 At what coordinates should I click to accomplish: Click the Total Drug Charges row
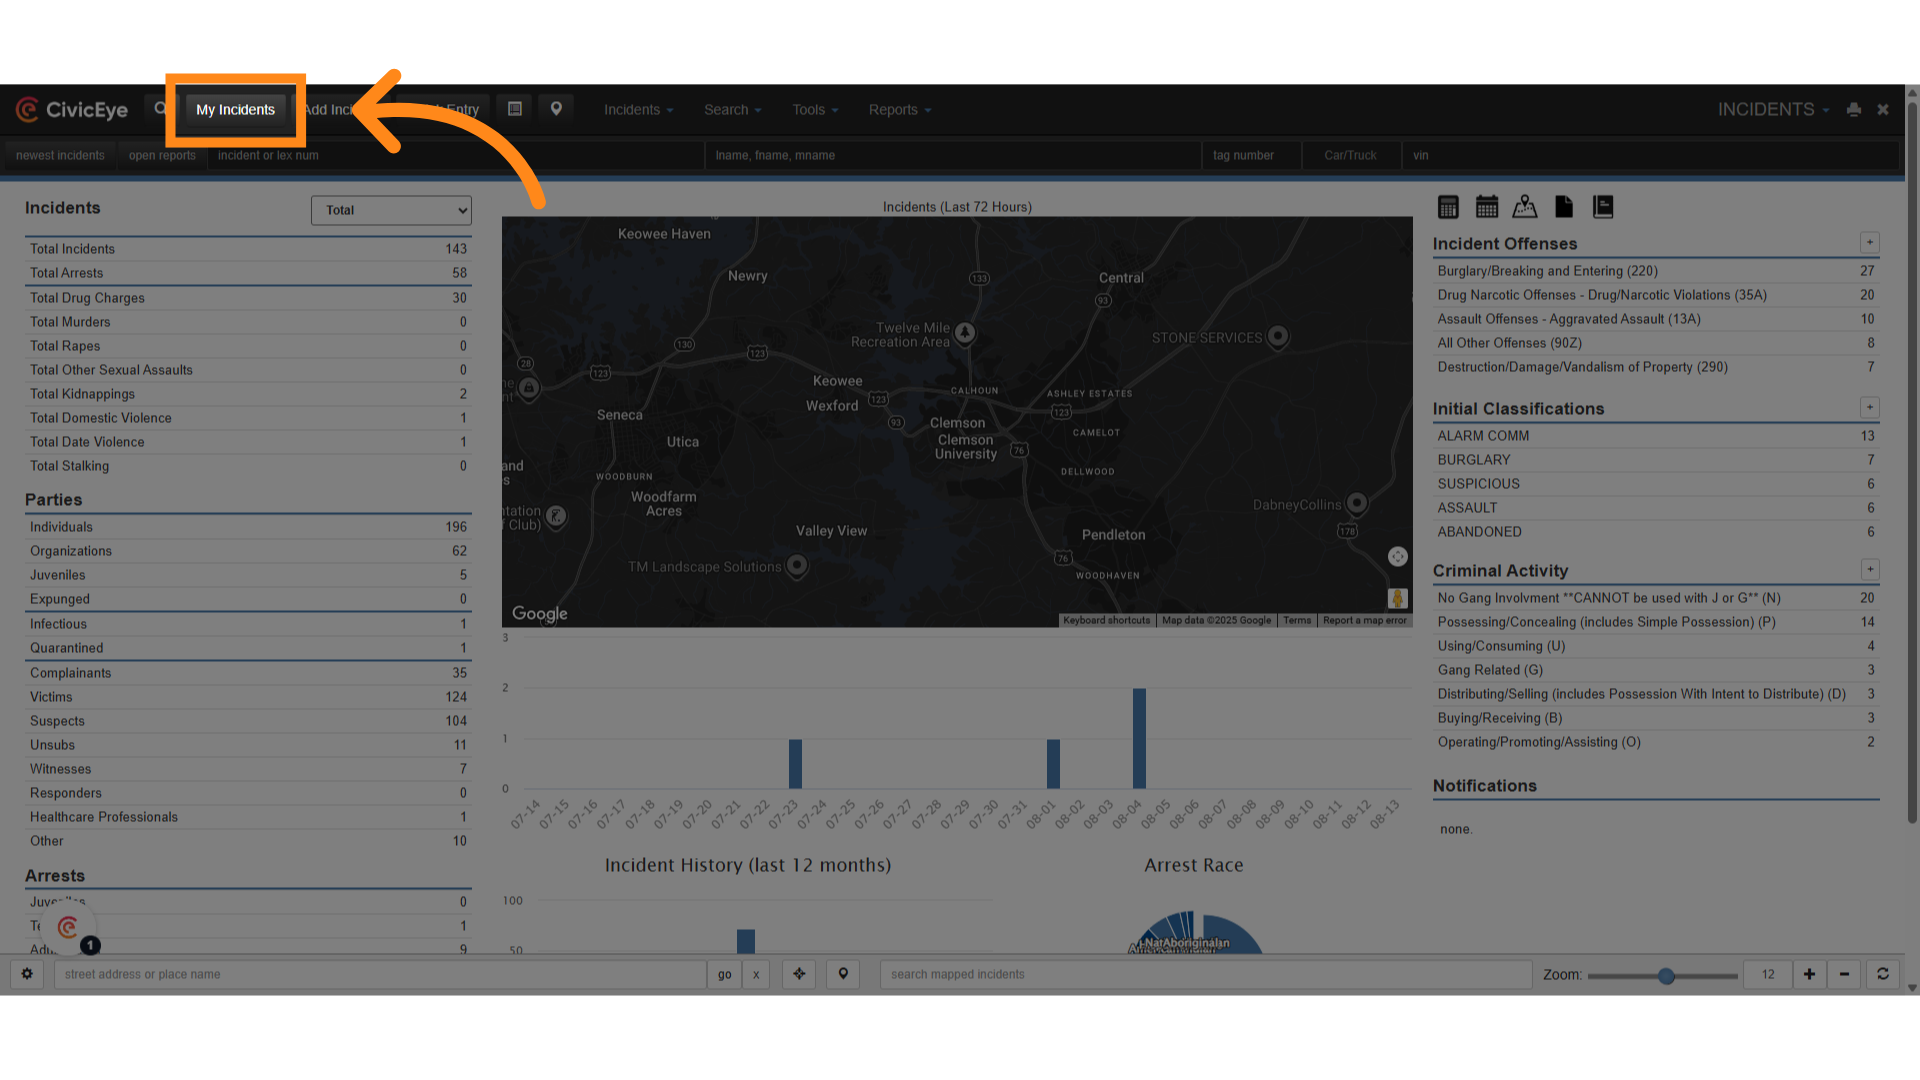point(248,298)
